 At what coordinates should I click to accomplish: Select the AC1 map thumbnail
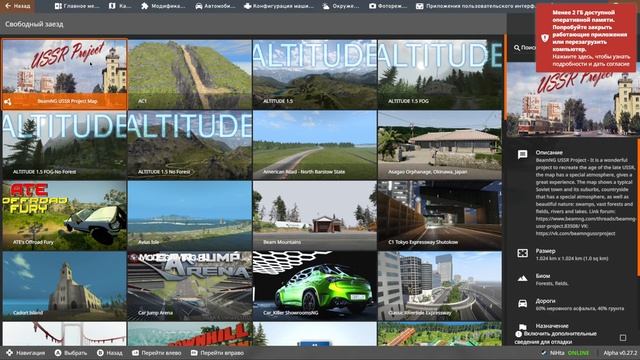point(190,74)
